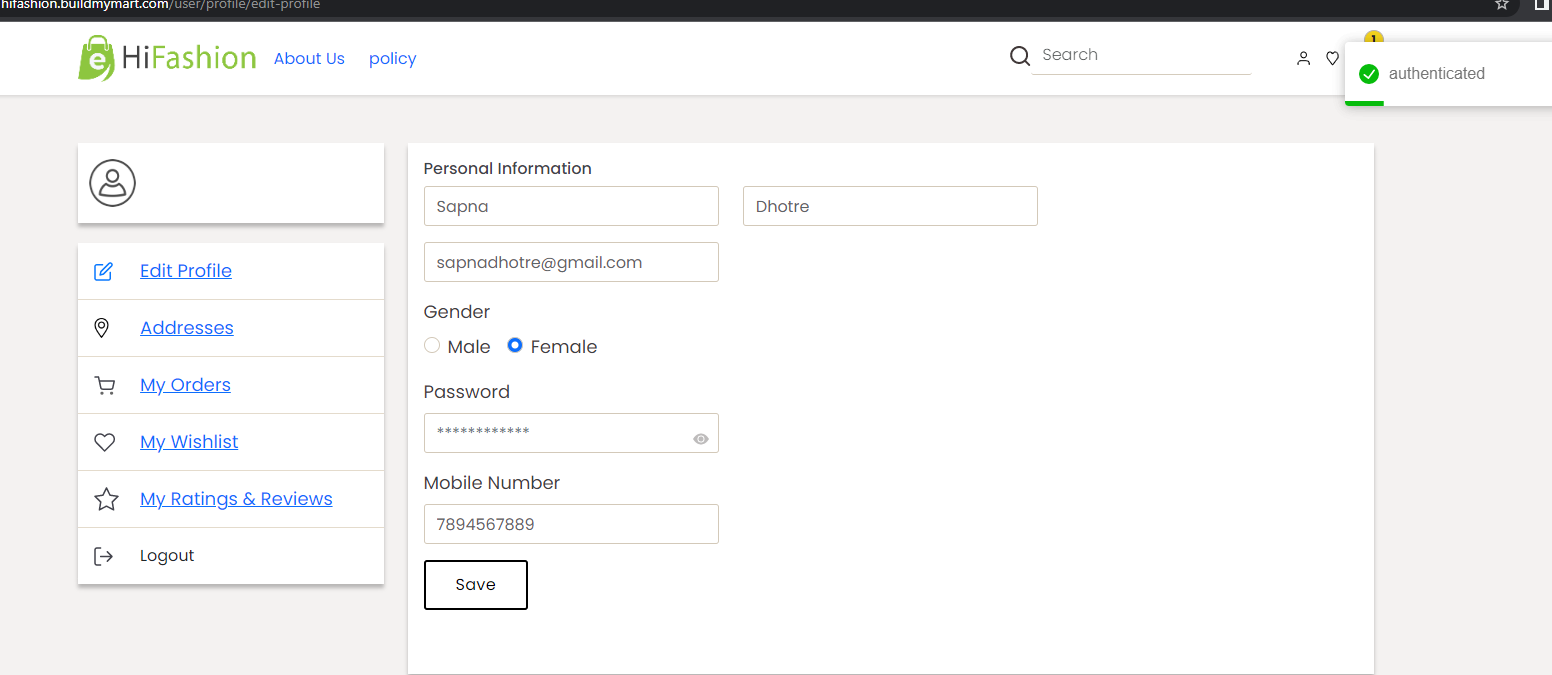Bookmark page with the star icon
The width and height of the screenshot is (1552, 675).
click(x=1501, y=4)
